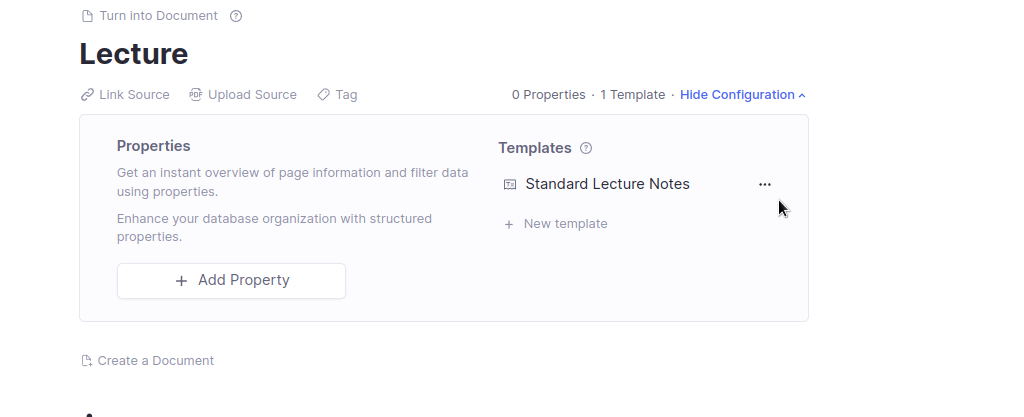This screenshot has width=1024, height=417.
Task: Open the three-dot menu for Standard Lecture Notes
Action: tap(765, 185)
